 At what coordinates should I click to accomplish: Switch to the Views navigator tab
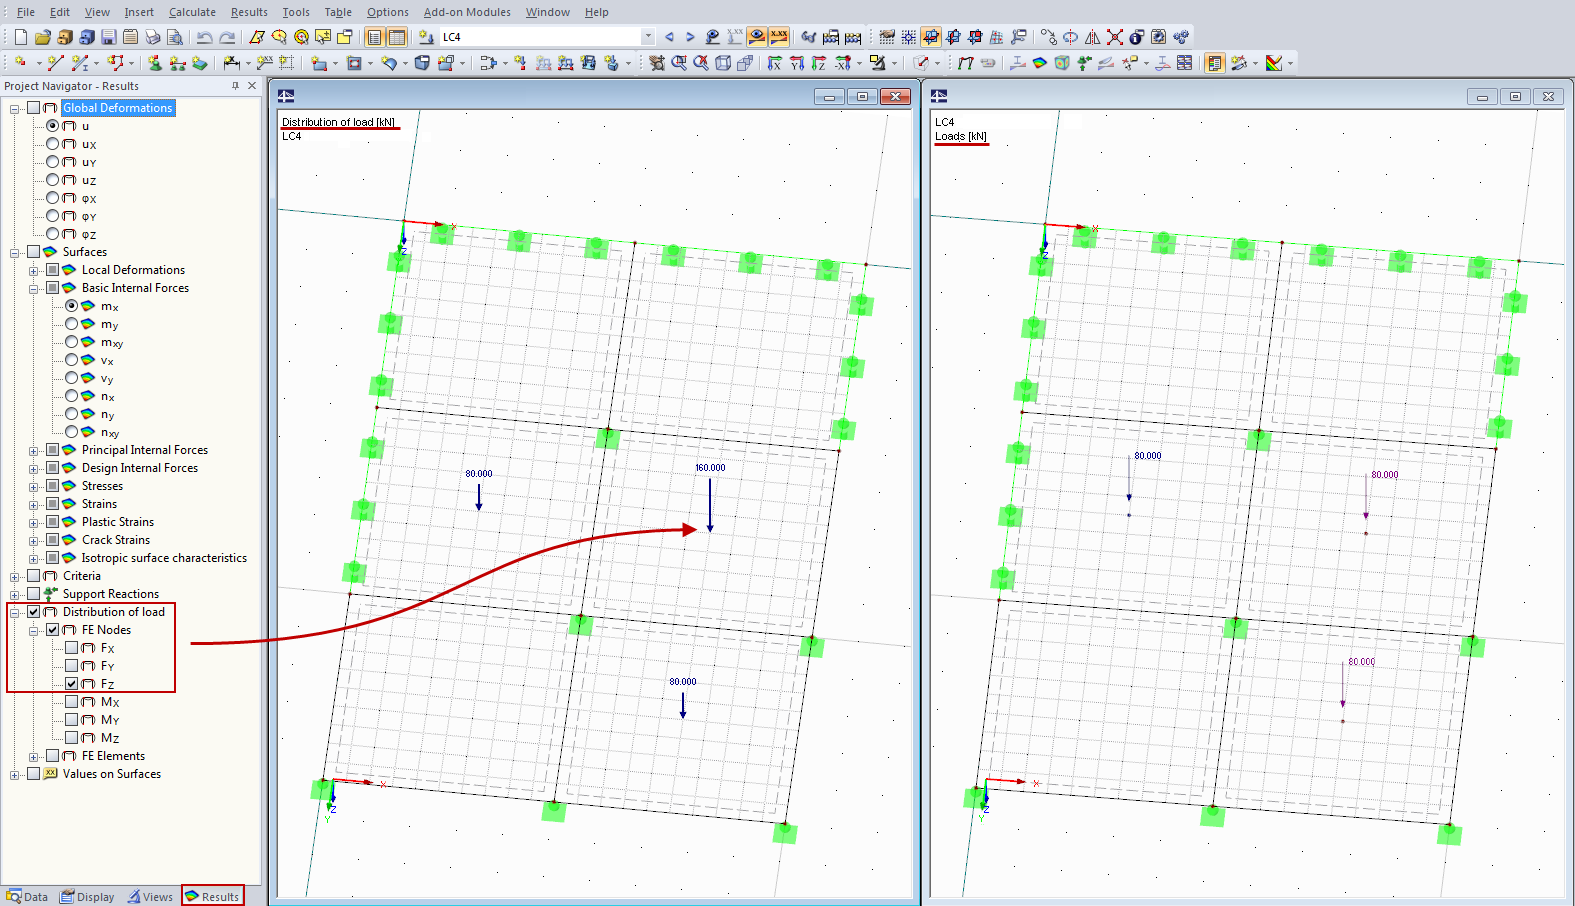[x=150, y=896]
